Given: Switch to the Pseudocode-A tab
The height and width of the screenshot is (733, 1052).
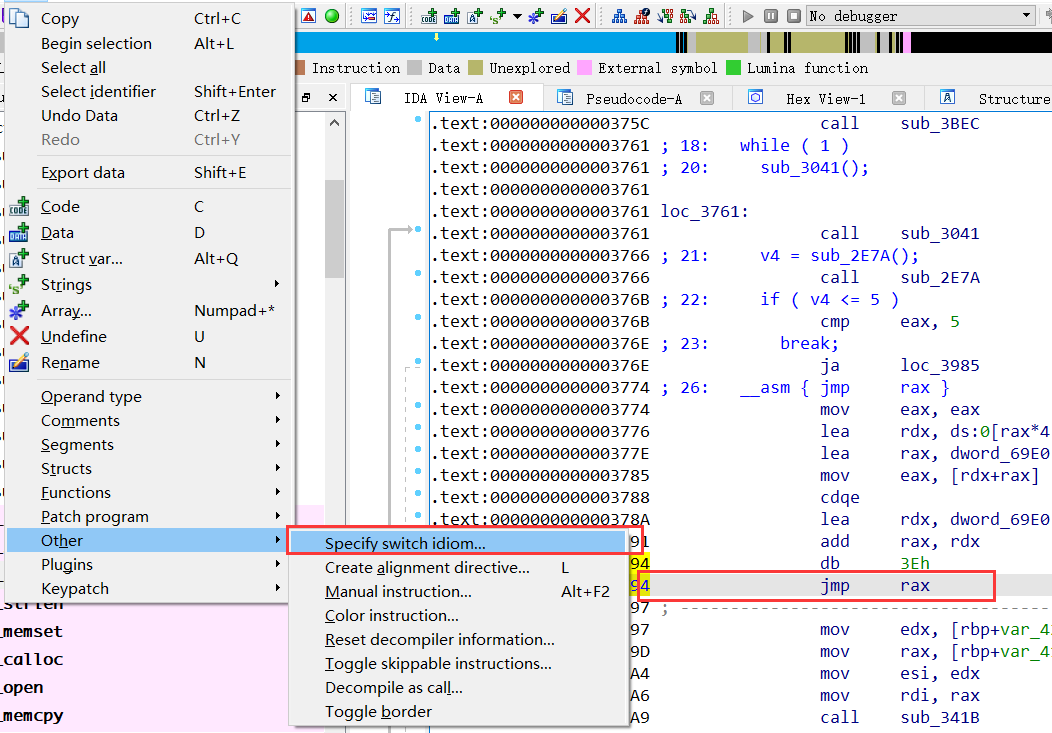Looking at the screenshot, I should (x=633, y=99).
